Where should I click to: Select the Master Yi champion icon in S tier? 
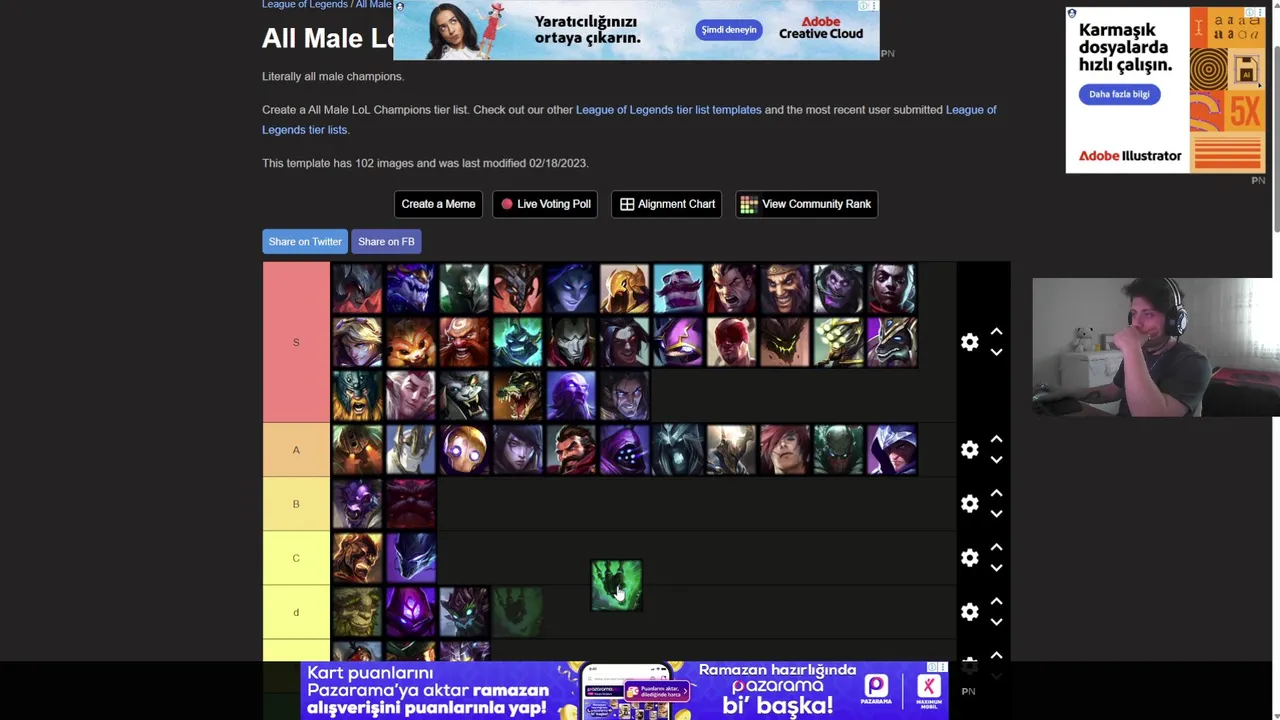pos(839,342)
